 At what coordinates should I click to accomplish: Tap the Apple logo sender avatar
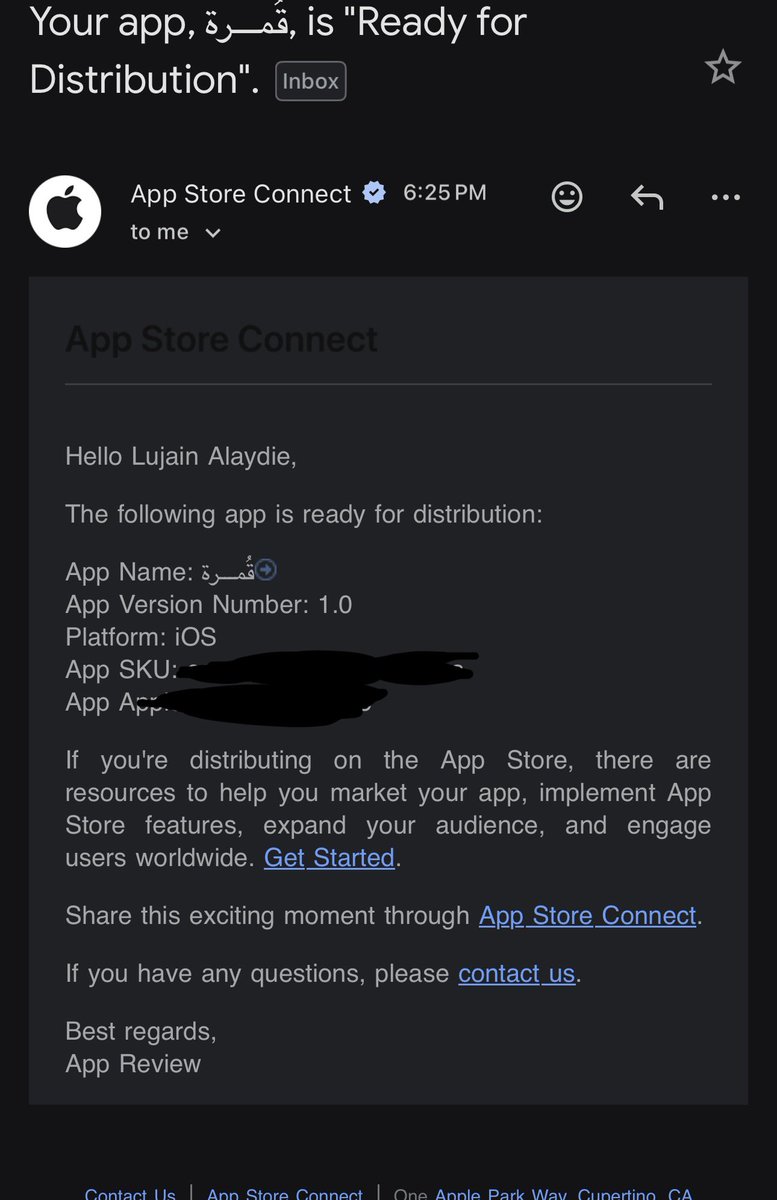pos(65,212)
